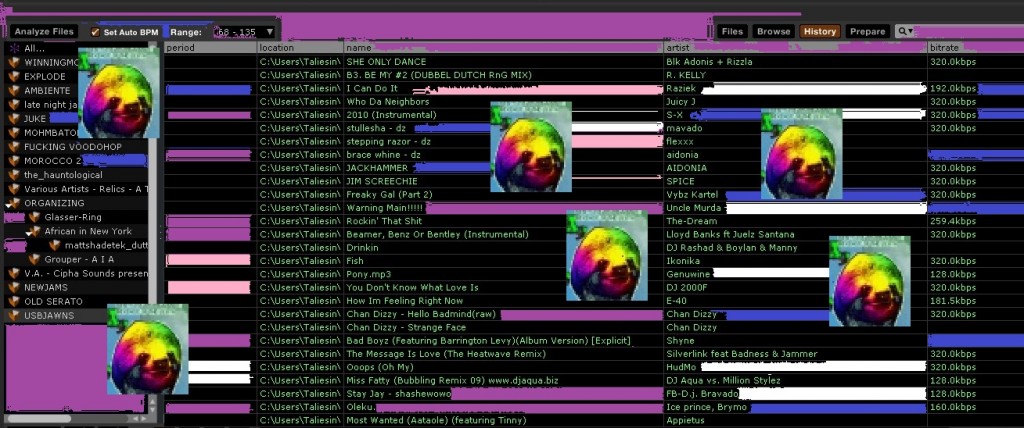Select the track JIM SCREECHIE
This screenshot has height=428, width=1024.
click(x=381, y=181)
